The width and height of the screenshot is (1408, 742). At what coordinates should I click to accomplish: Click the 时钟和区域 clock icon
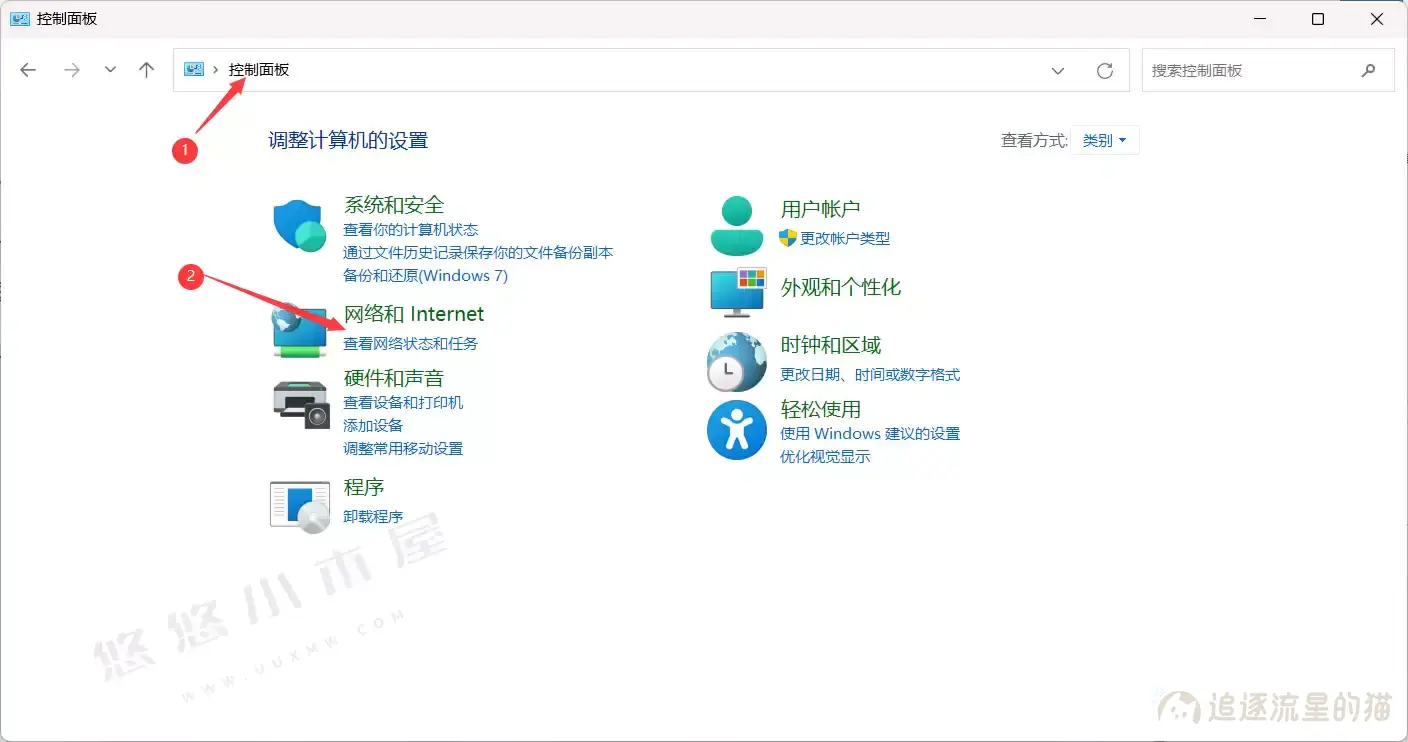click(736, 360)
